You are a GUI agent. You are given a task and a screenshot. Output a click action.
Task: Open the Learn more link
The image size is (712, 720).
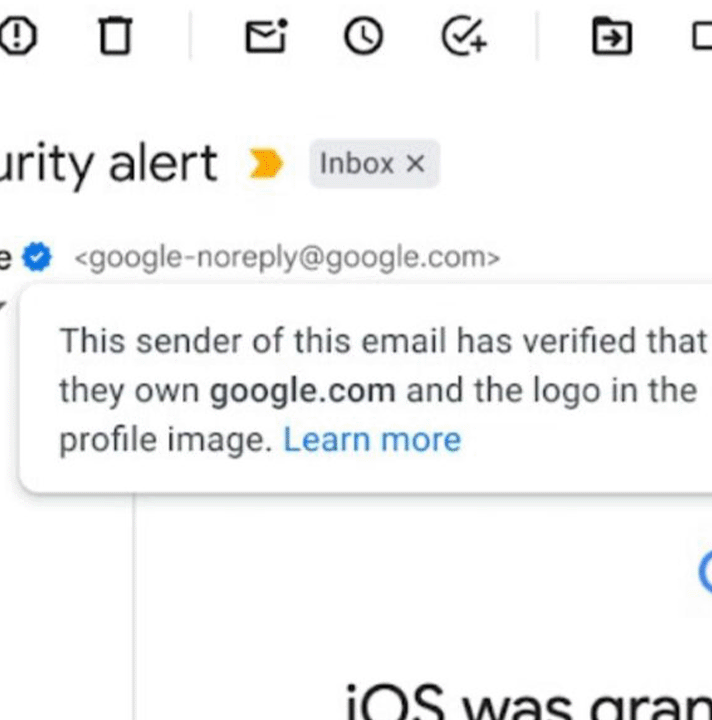[372, 439]
